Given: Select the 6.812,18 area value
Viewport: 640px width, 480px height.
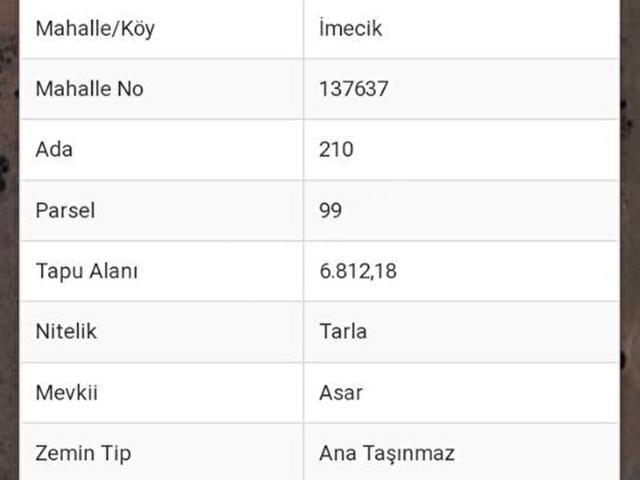Looking at the screenshot, I should coord(357,271).
